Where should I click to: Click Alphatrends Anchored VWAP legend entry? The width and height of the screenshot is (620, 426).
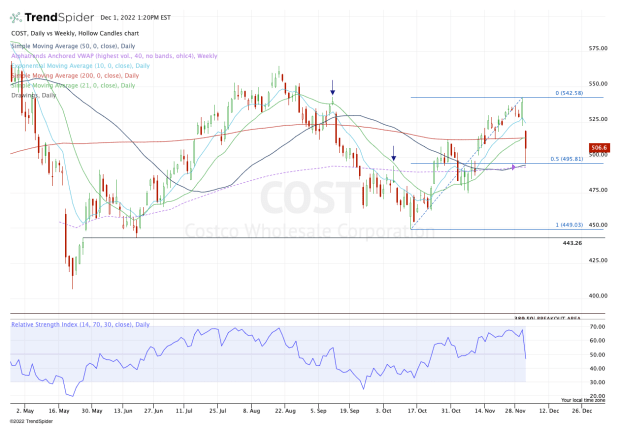[x=114, y=56]
